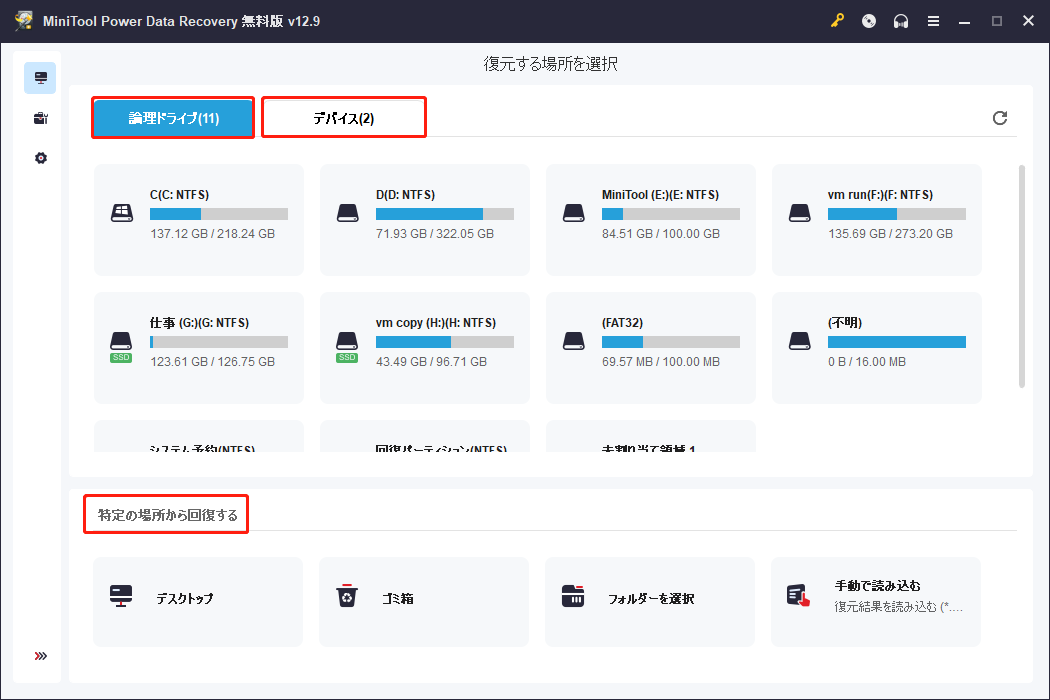The width and height of the screenshot is (1050, 700).
Task: Click the bootable media disc icon
Action: point(869,21)
